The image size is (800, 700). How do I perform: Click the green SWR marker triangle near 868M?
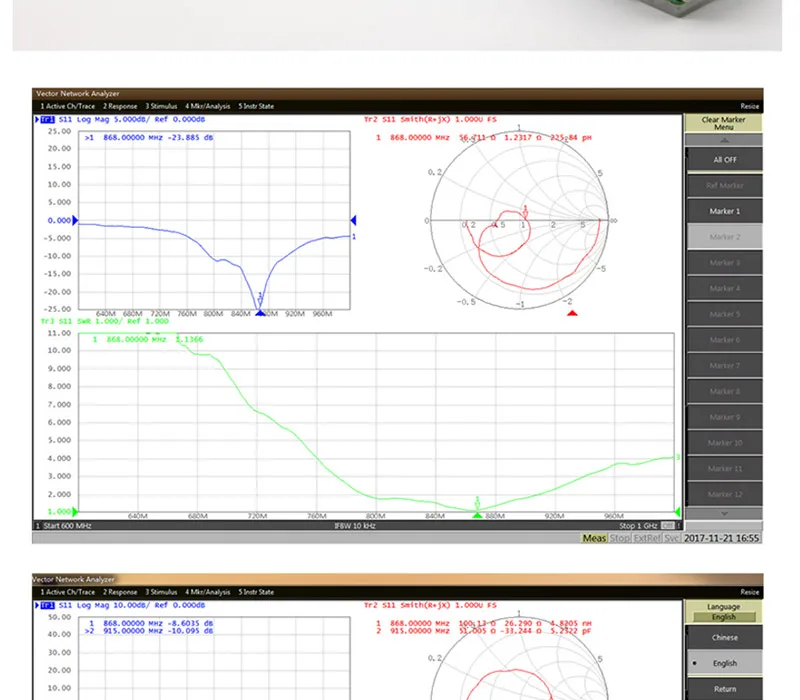[477, 515]
